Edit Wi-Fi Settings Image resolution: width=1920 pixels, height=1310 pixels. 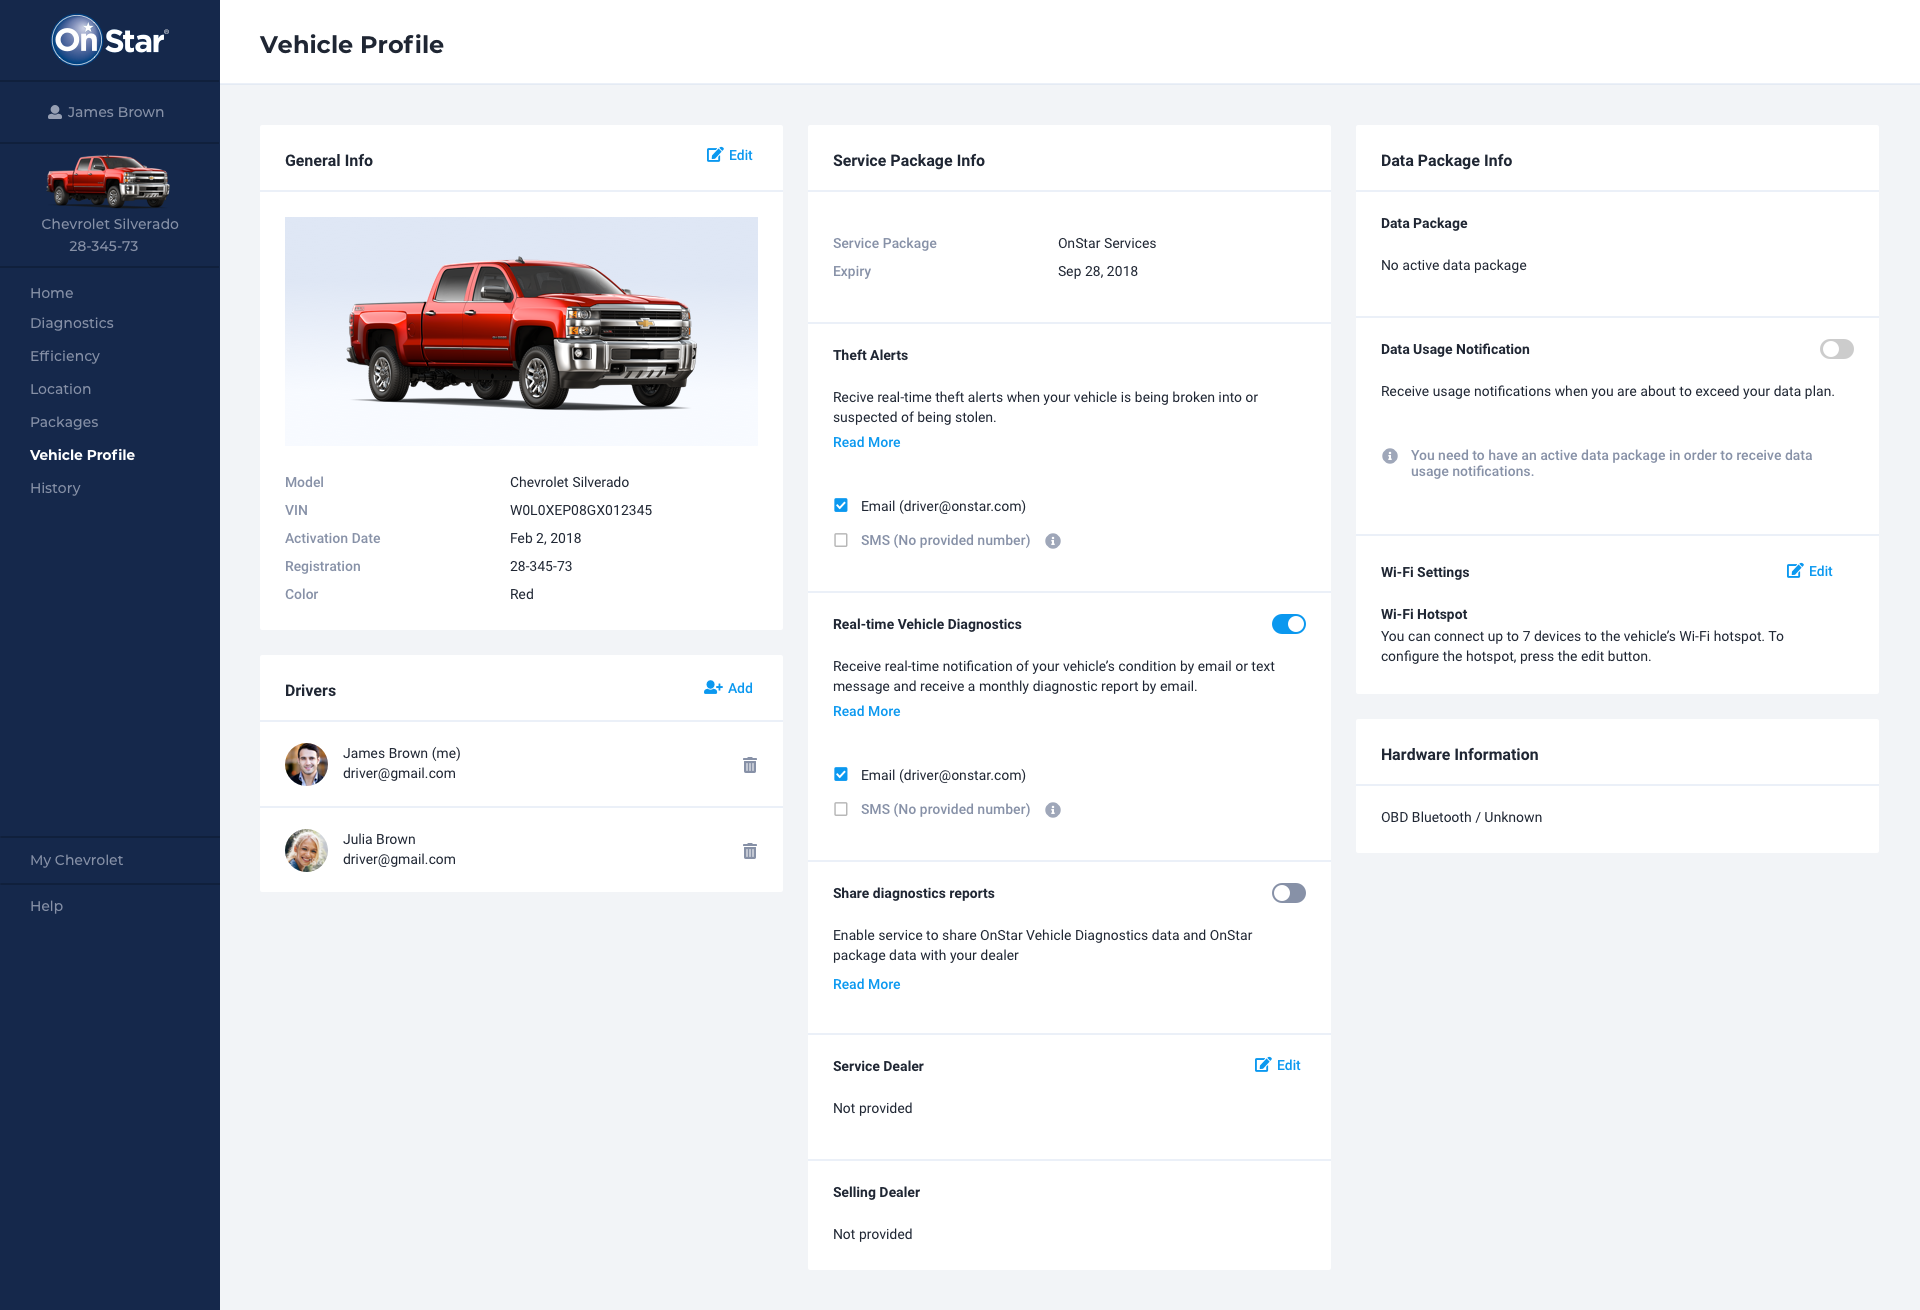point(1810,571)
